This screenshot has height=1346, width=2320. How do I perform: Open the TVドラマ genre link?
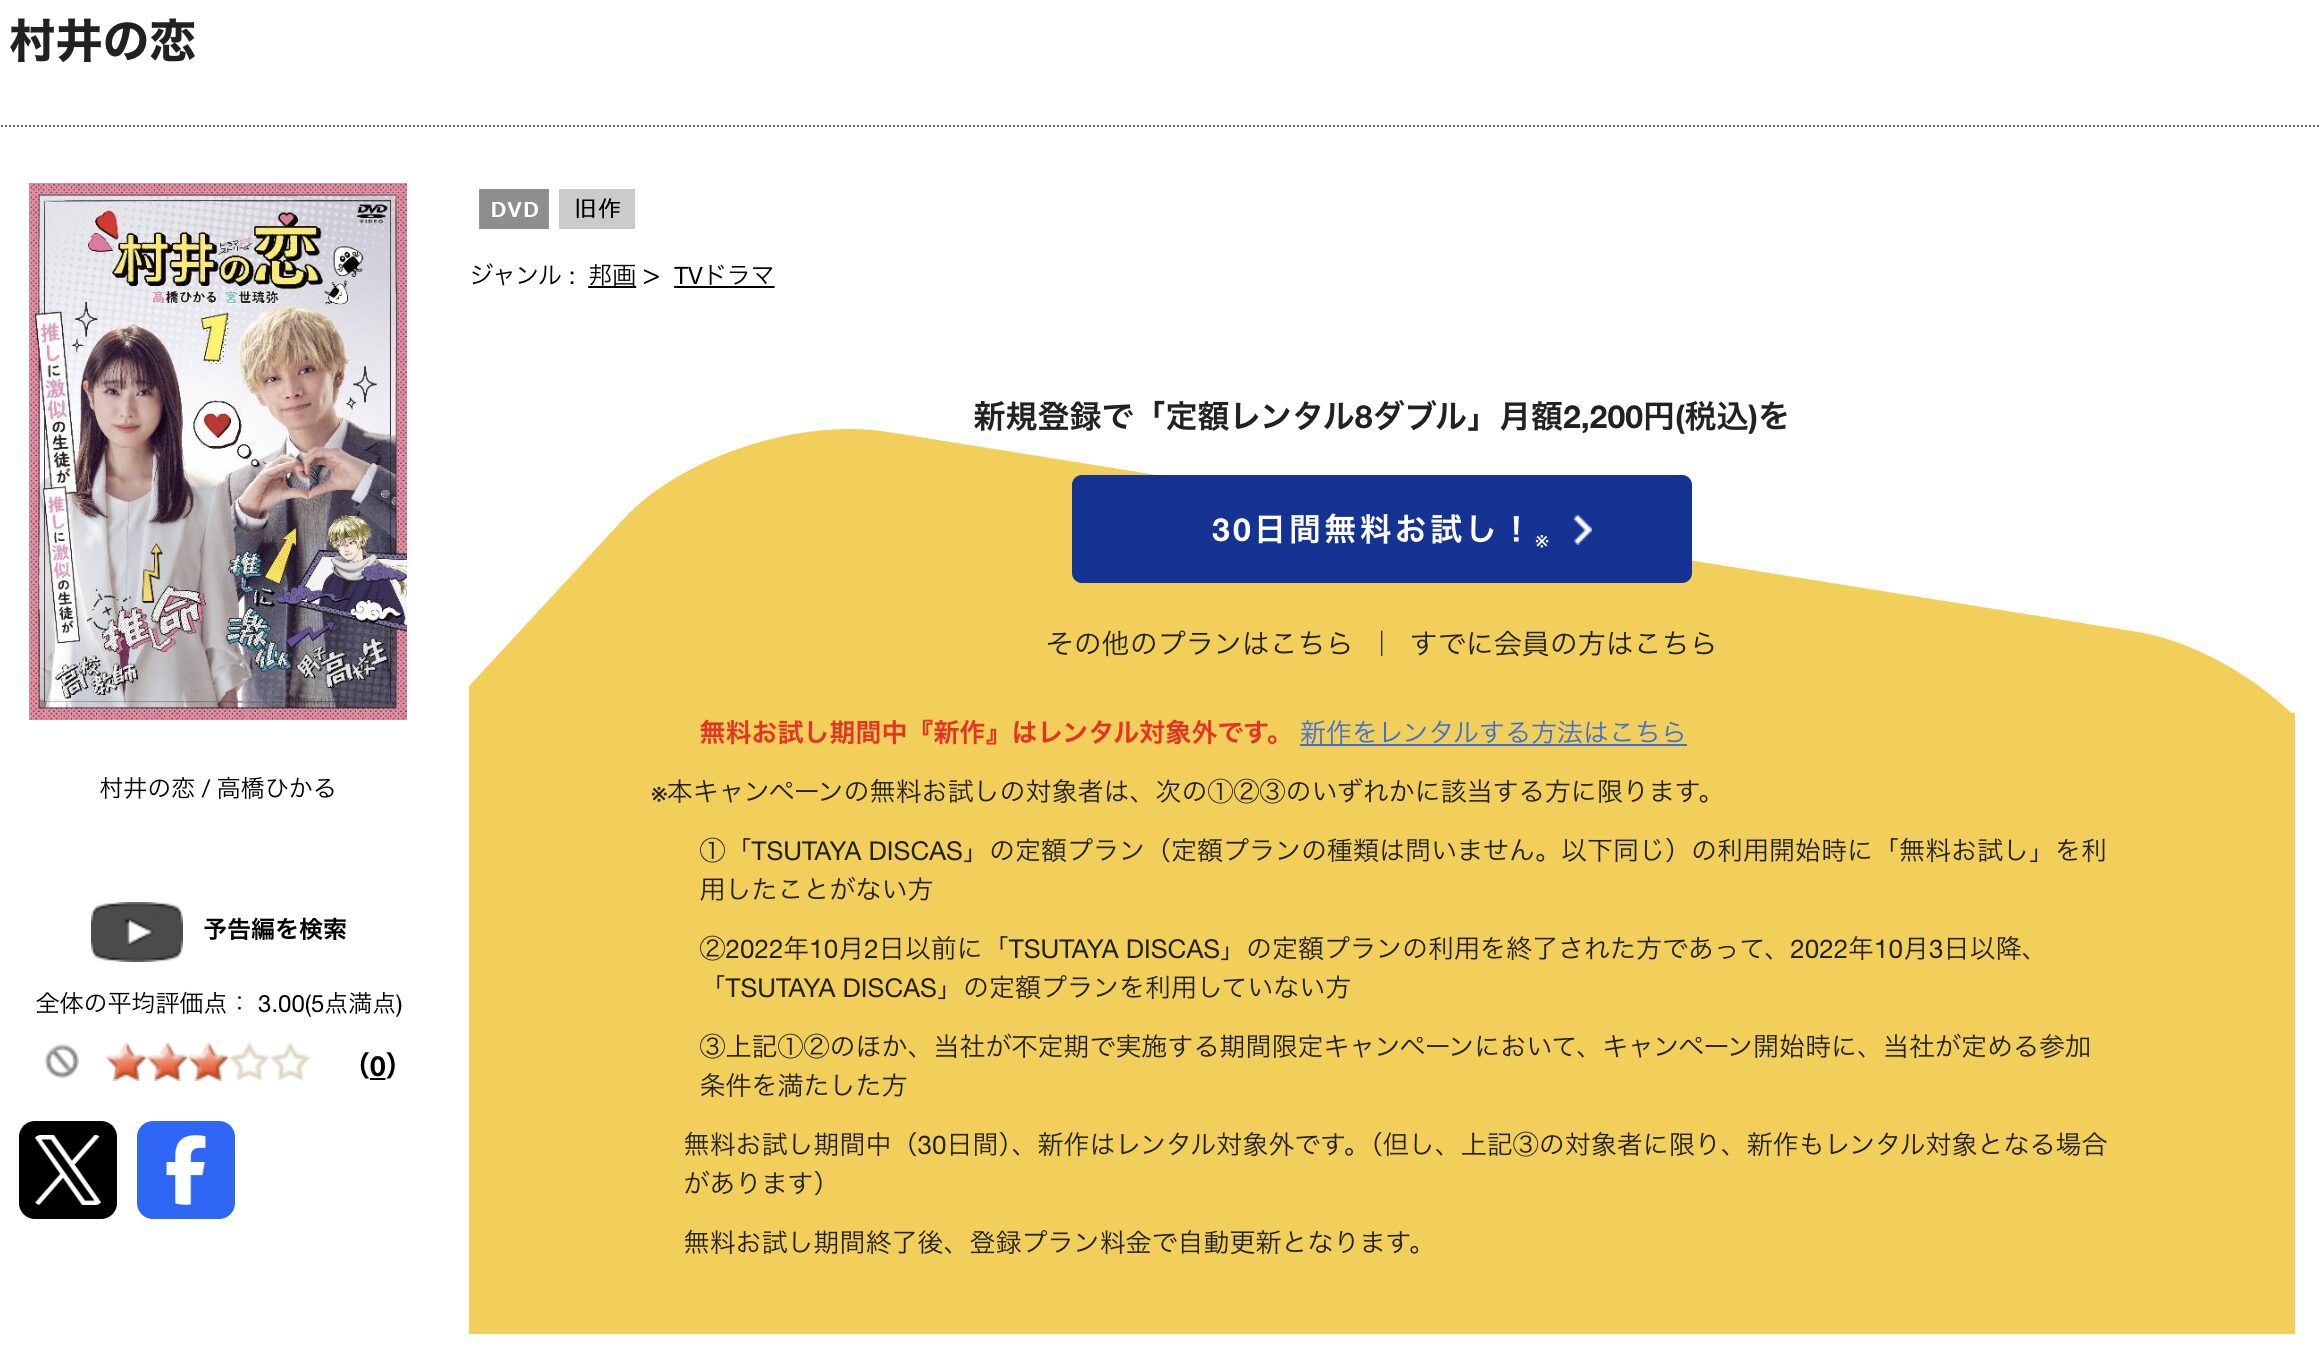tap(724, 275)
